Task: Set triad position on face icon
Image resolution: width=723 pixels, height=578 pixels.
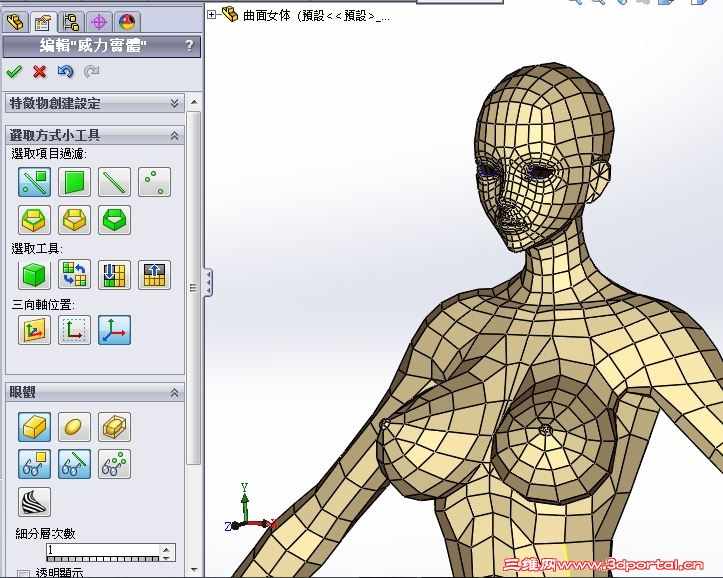Action: [35, 330]
